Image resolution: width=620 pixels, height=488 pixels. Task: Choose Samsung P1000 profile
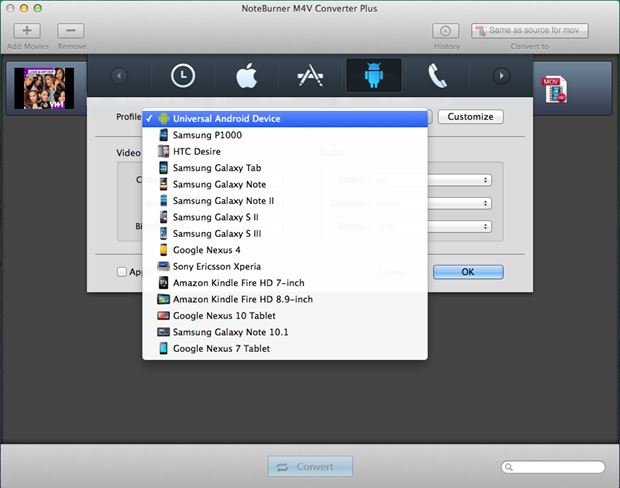(x=285, y=135)
